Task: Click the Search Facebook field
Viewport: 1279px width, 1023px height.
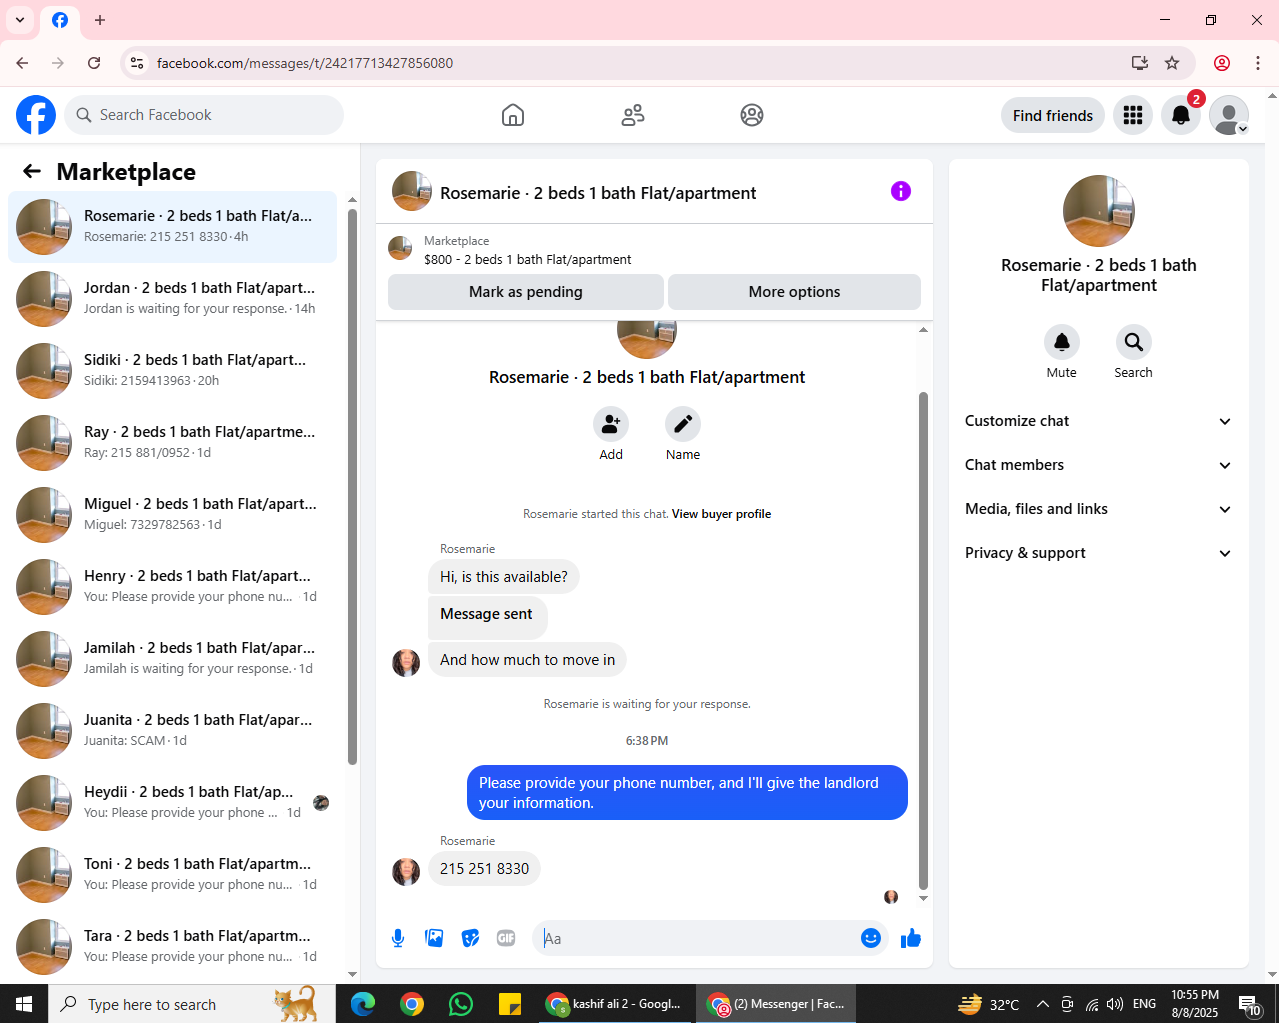Action: [204, 115]
